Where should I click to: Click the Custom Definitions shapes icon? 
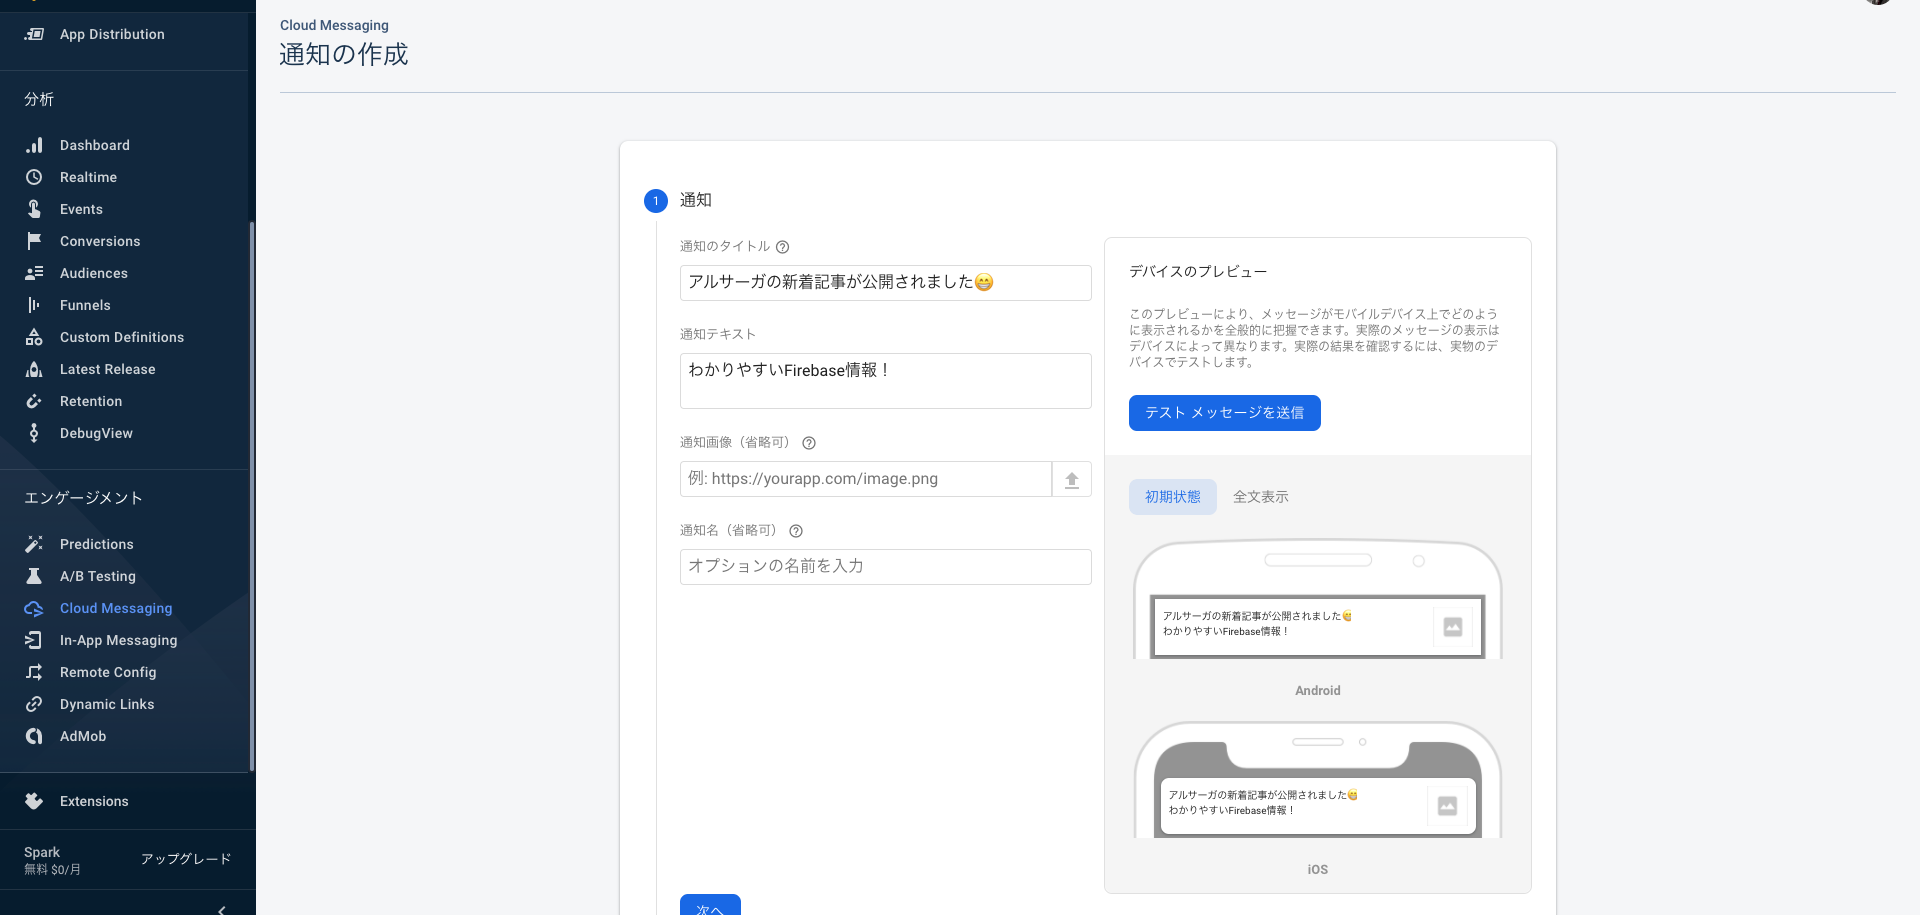(34, 337)
